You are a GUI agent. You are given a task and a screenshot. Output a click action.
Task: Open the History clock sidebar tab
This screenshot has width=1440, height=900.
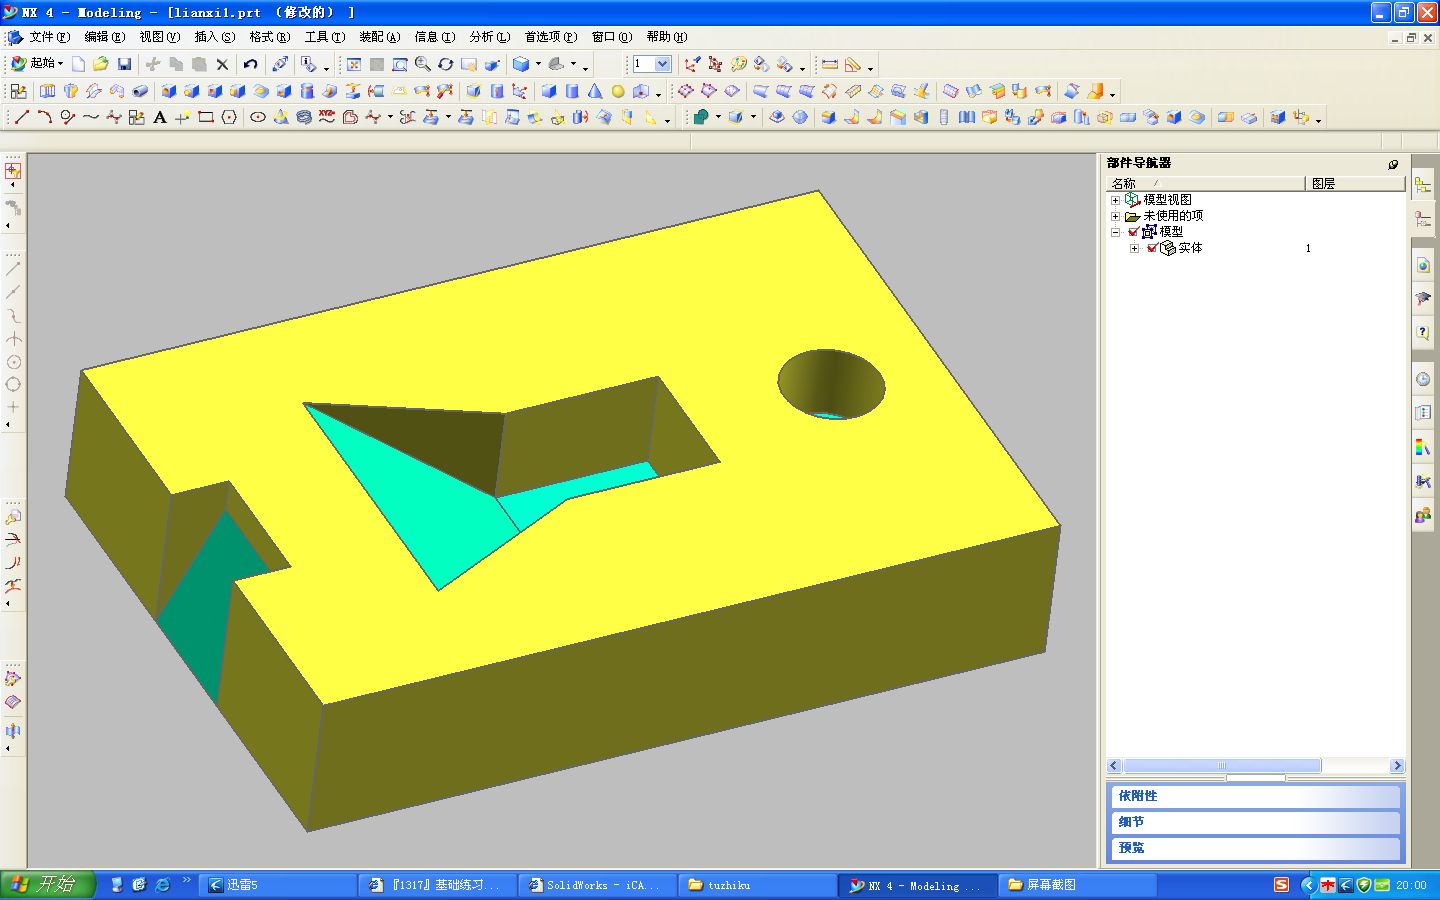[1423, 379]
